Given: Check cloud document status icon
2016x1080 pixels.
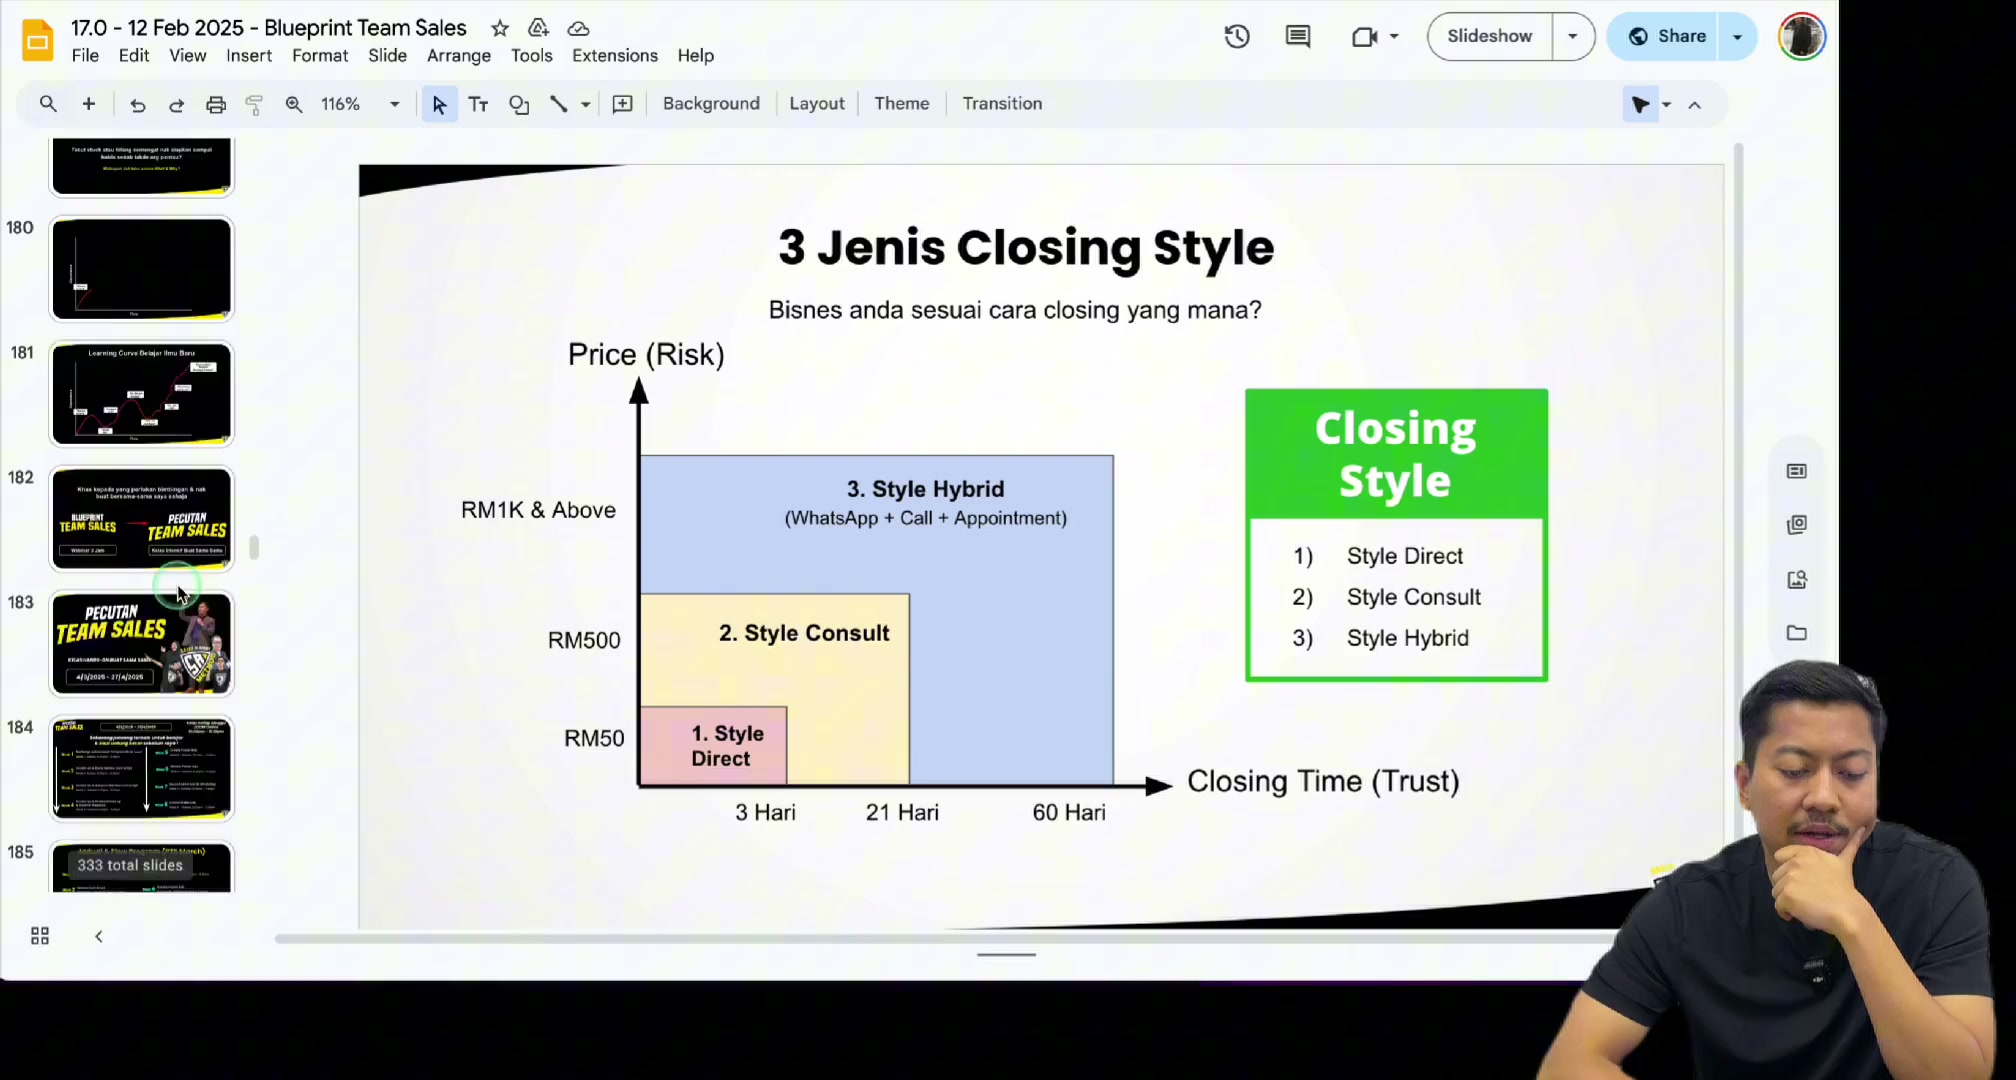Looking at the screenshot, I should (x=578, y=28).
